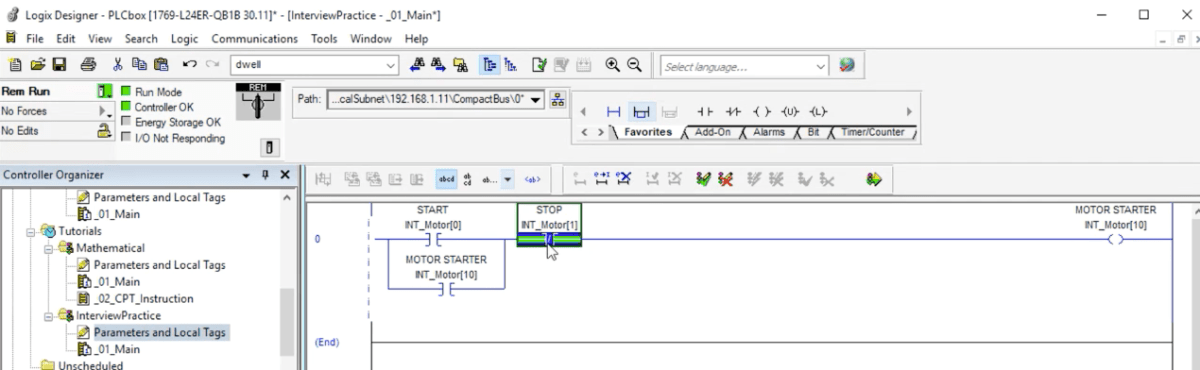Cut selection with scissors icon

tap(117, 65)
